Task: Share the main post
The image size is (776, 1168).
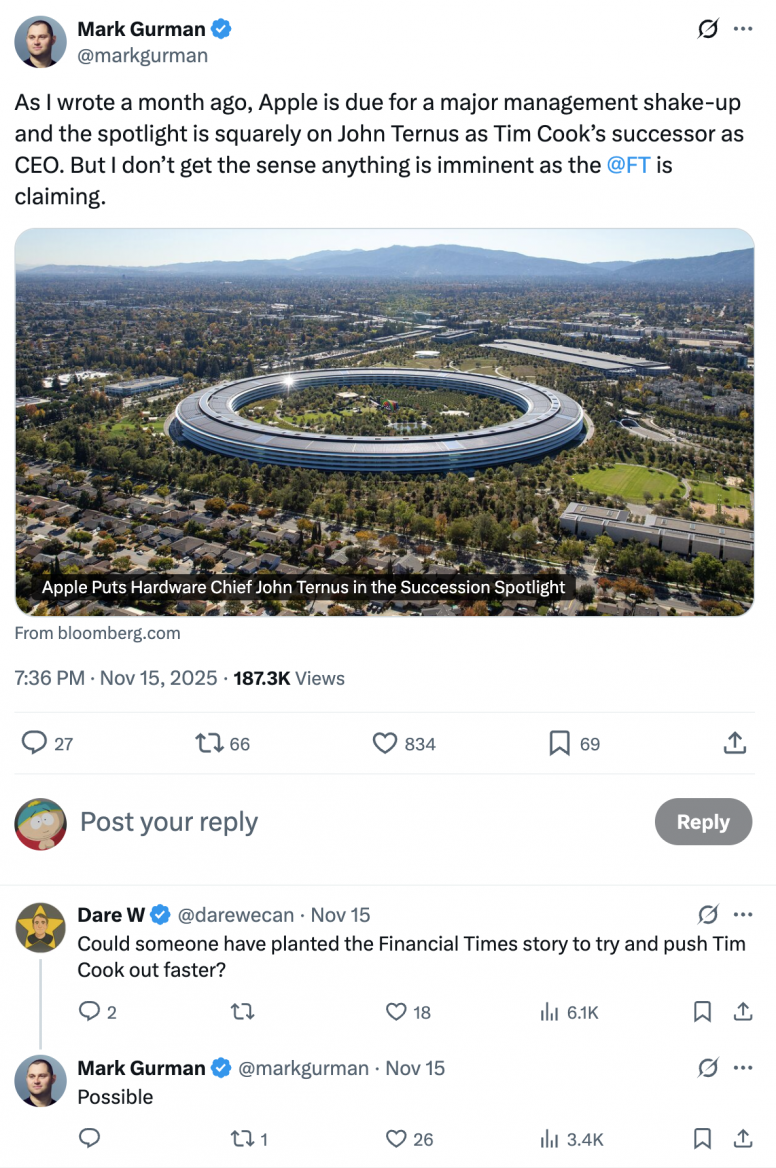Action: [x=734, y=743]
